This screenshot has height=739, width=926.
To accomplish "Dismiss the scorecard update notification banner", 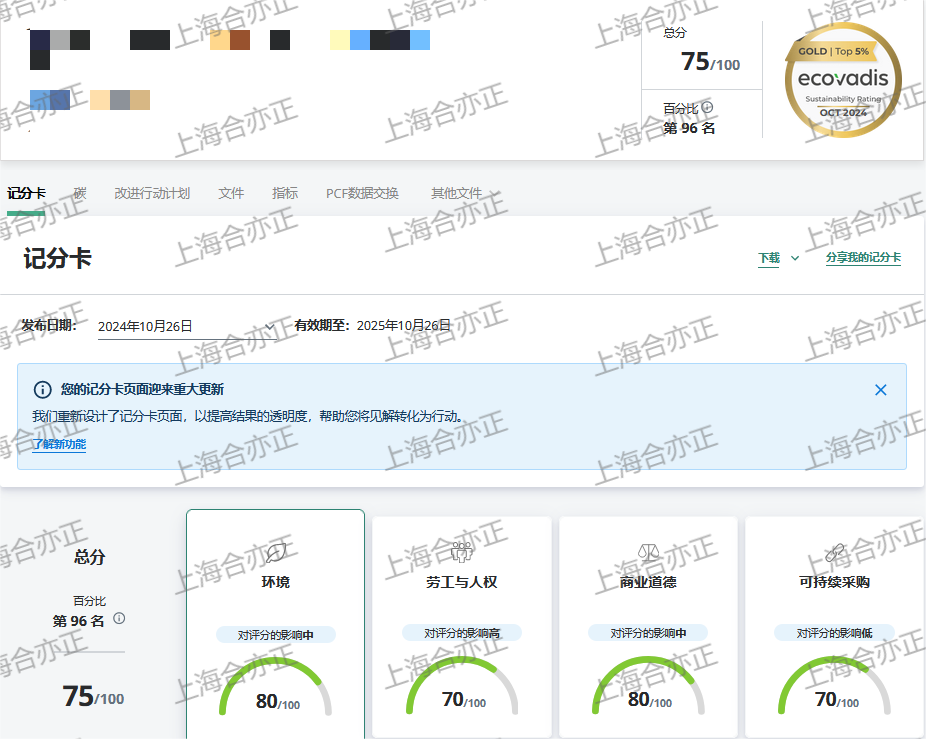I will click(880, 390).
